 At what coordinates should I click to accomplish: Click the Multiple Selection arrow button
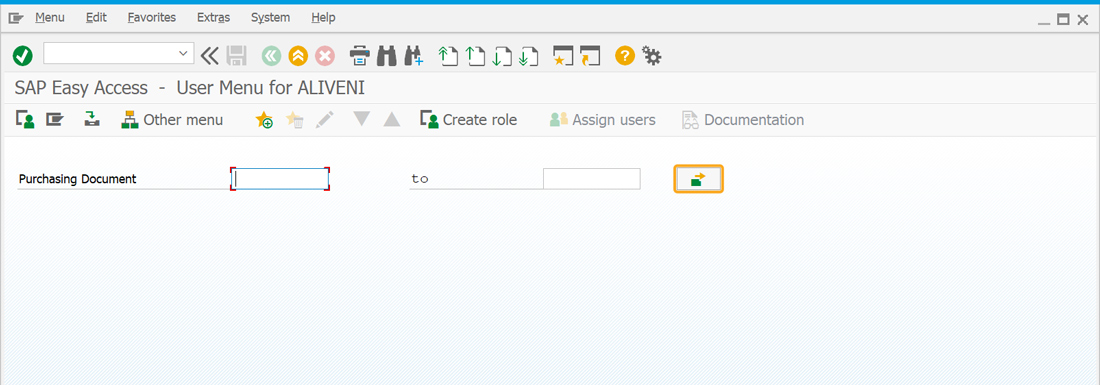(698, 179)
